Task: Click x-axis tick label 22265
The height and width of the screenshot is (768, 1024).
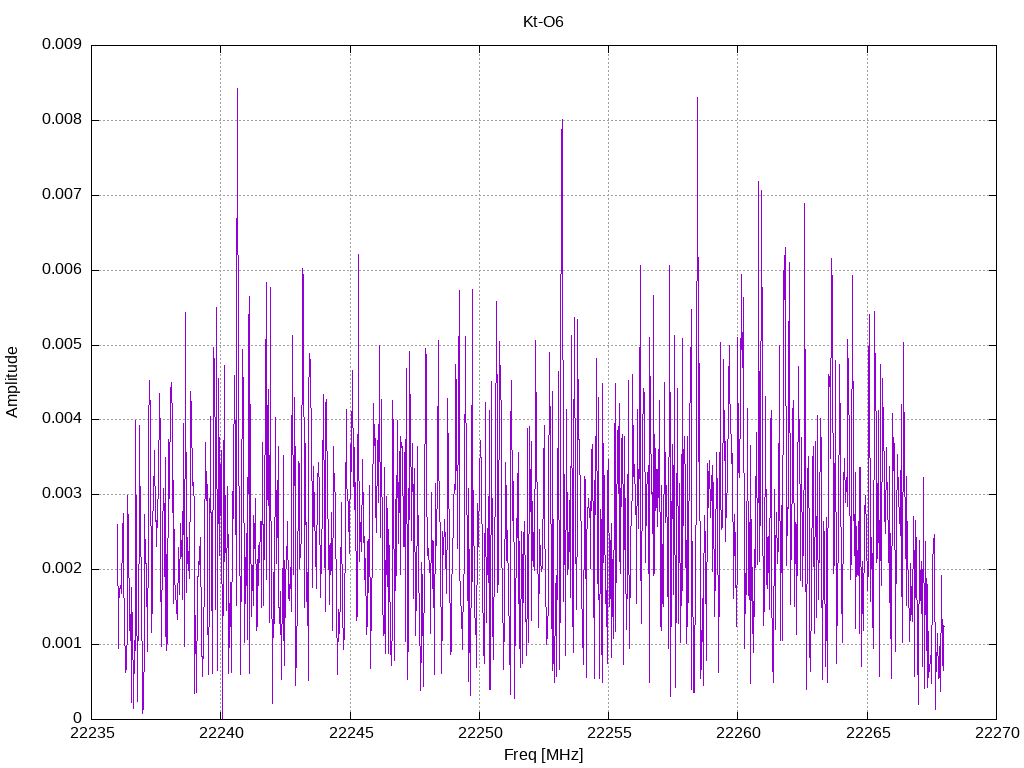Action: [868, 733]
